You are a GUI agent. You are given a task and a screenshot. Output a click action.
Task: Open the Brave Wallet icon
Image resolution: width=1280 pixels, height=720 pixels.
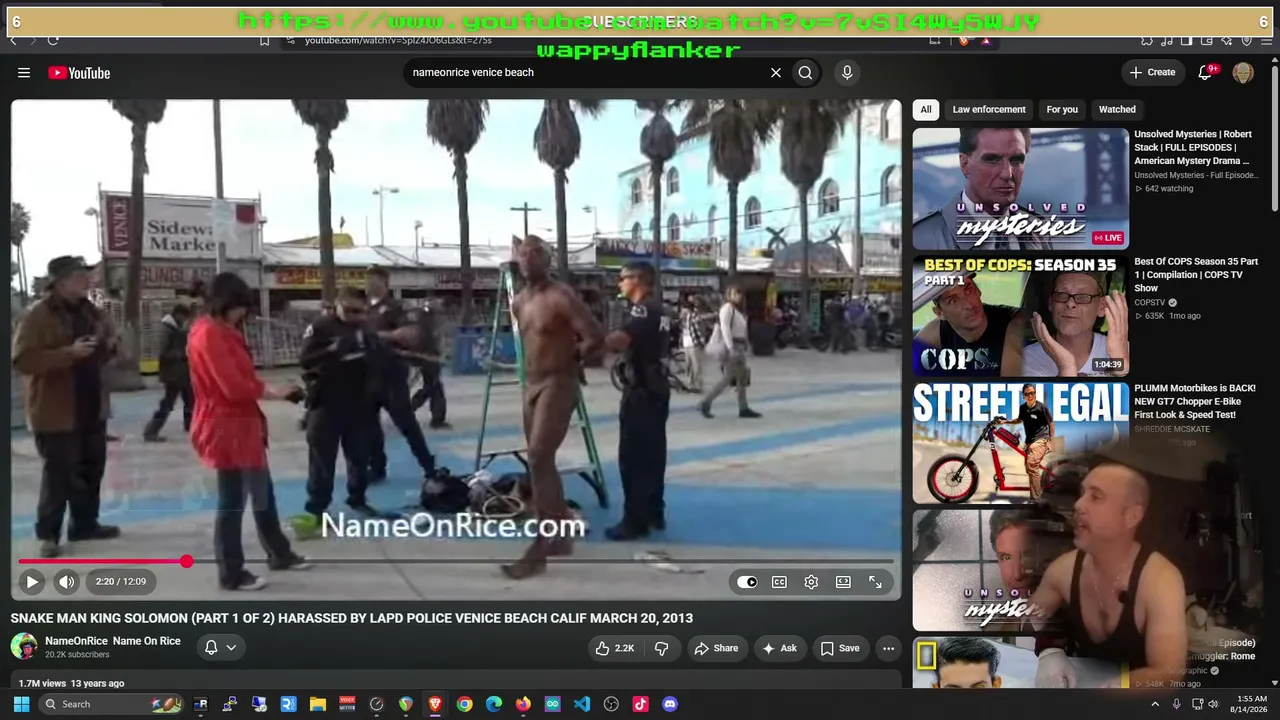pyautogui.click(x=1207, y=40)
